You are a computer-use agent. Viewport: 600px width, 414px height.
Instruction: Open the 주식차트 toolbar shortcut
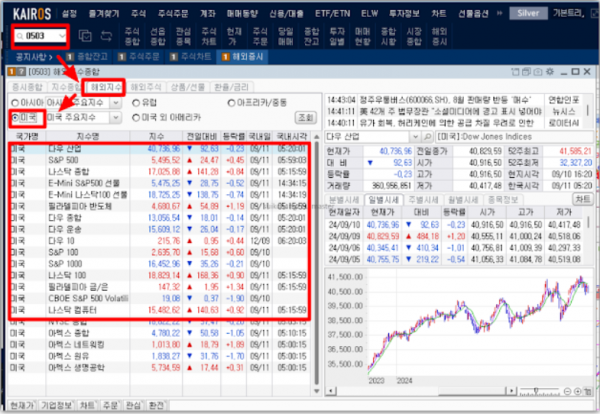tap(209, 36)
